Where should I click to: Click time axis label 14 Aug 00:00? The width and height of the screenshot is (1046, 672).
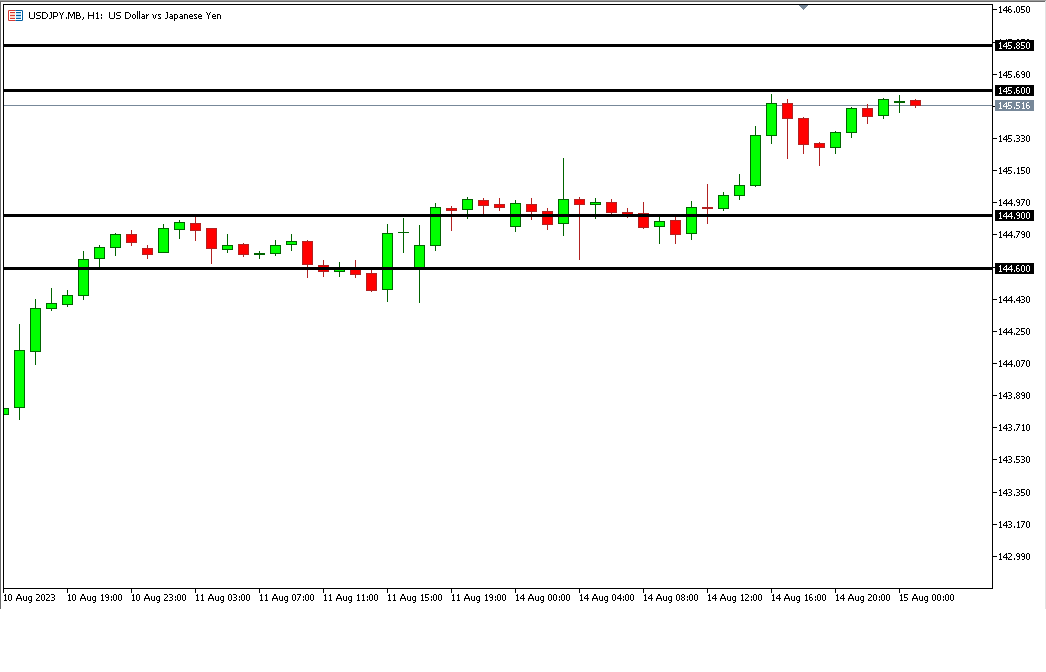543,597
